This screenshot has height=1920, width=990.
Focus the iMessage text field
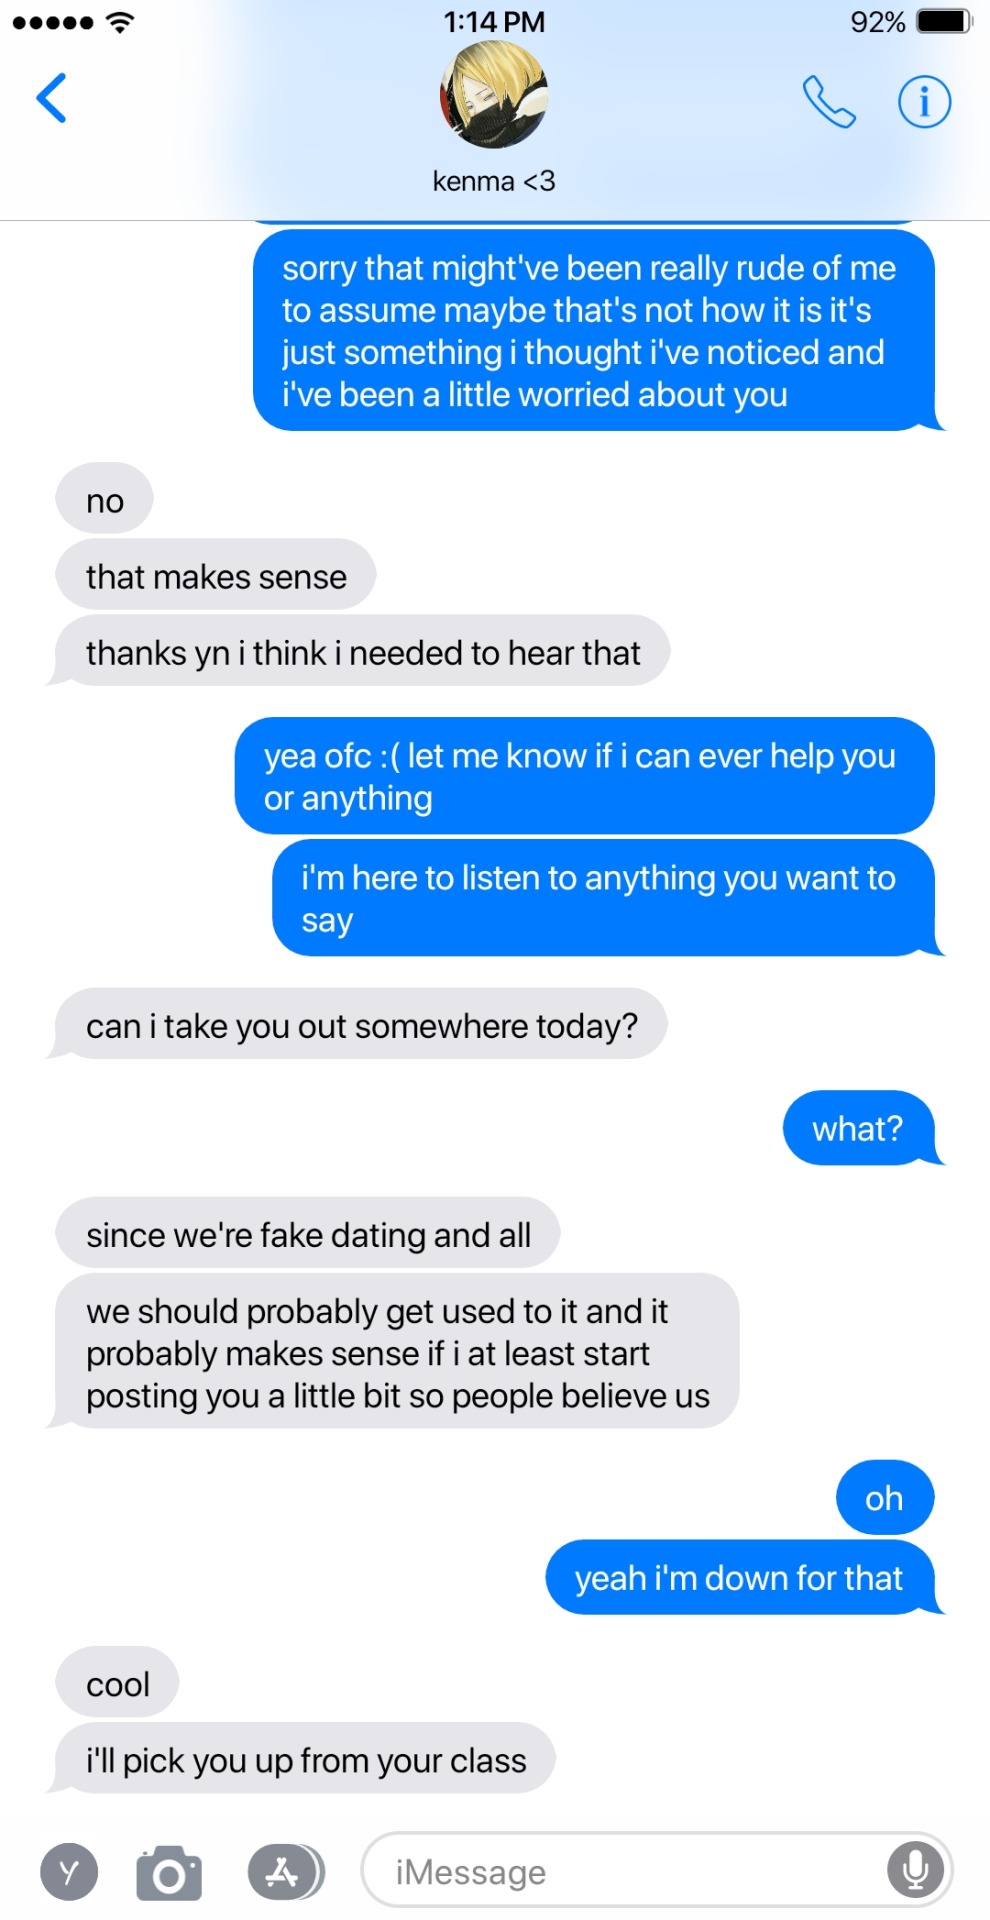(657, 1870)
